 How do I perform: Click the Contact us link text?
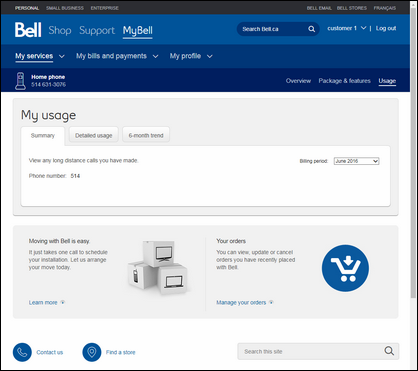point(50,352)
